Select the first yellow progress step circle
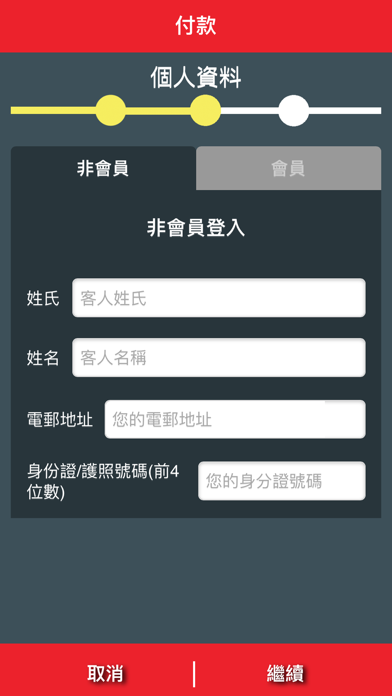392x696 pixels. point(111,111)
